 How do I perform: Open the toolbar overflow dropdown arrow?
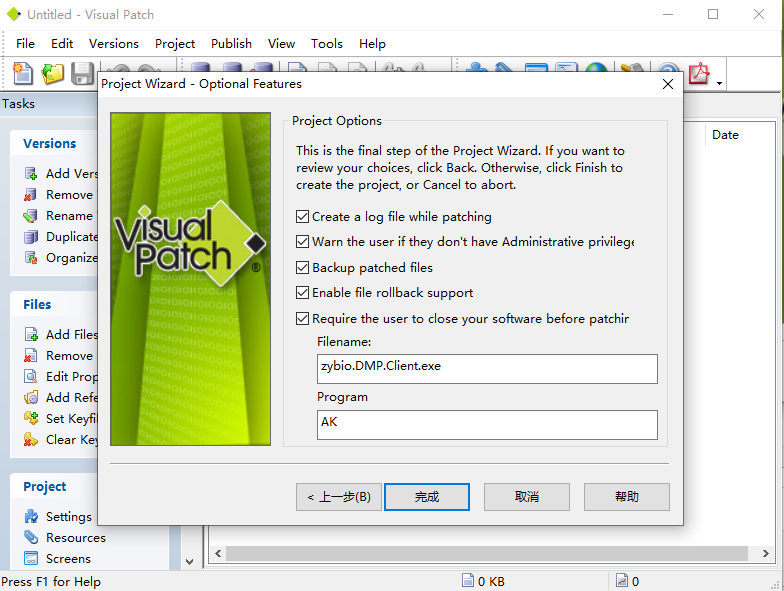[719, 83]
